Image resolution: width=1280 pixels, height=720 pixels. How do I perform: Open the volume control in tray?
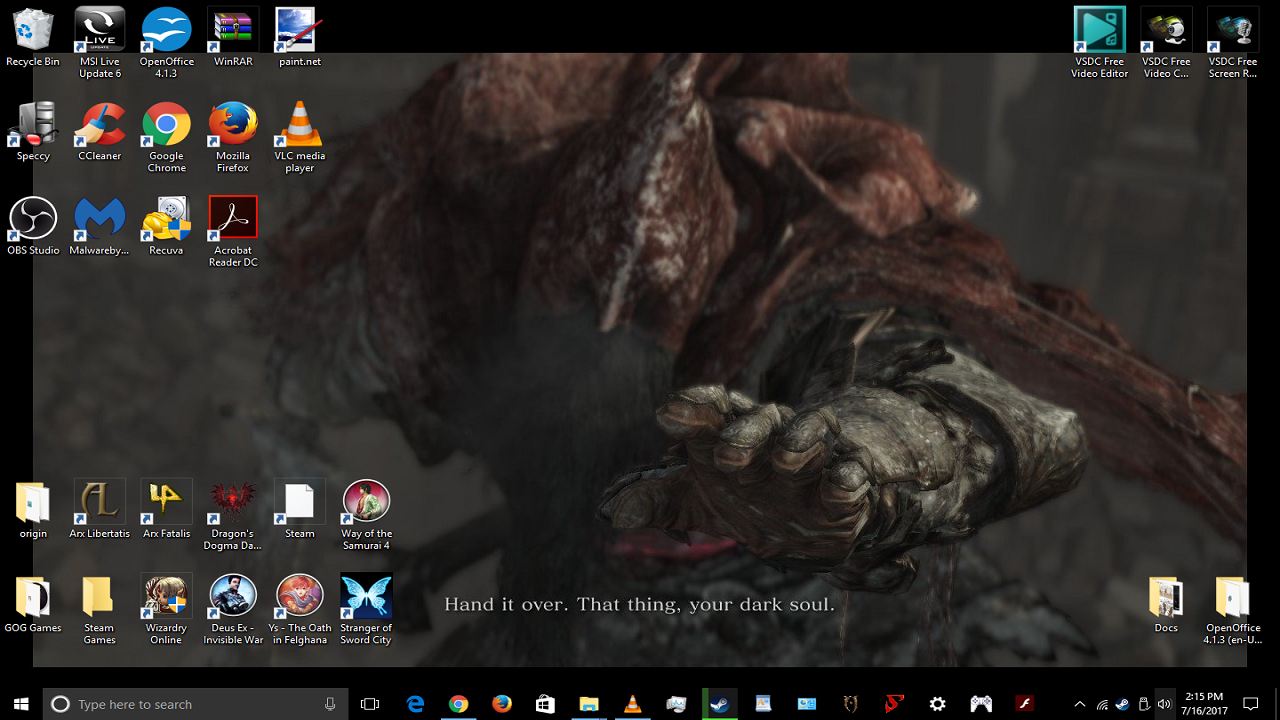[1164, 704]
